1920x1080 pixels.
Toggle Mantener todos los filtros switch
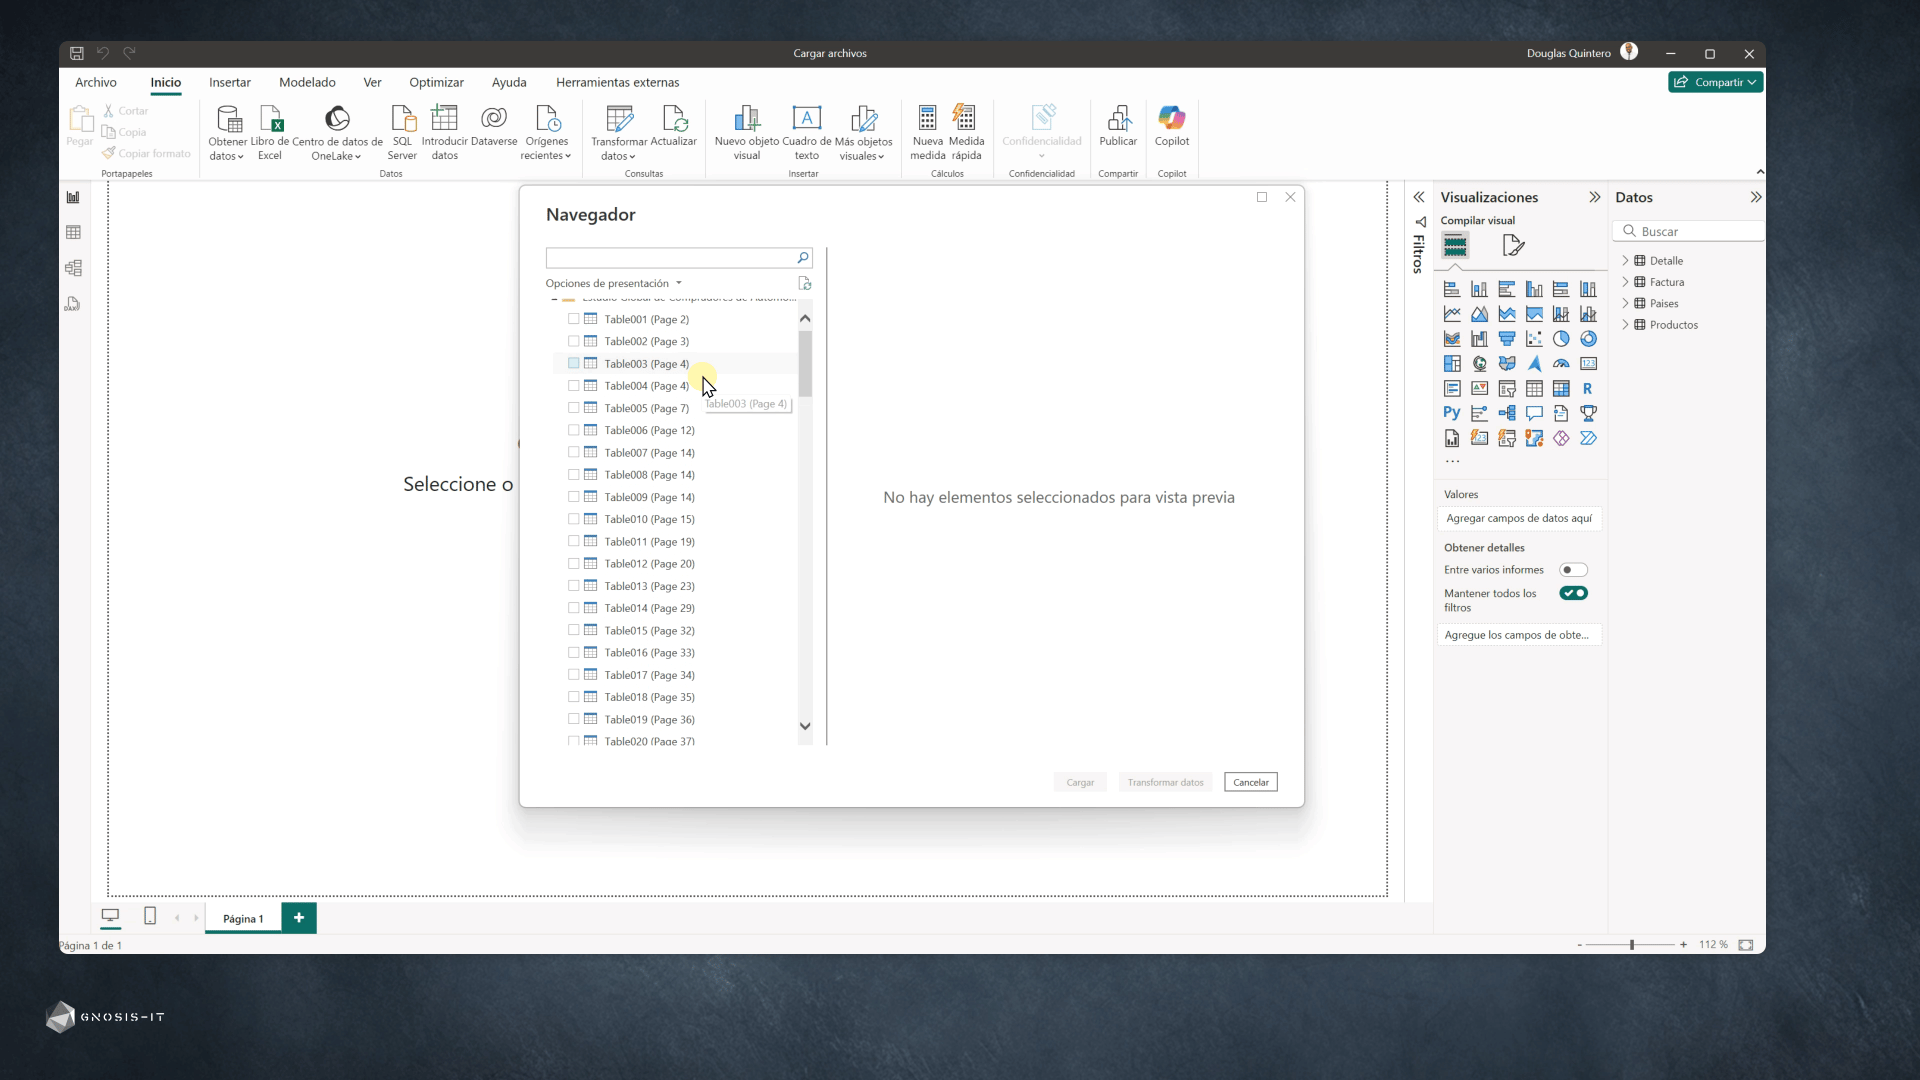click(x=1573, y=593)
